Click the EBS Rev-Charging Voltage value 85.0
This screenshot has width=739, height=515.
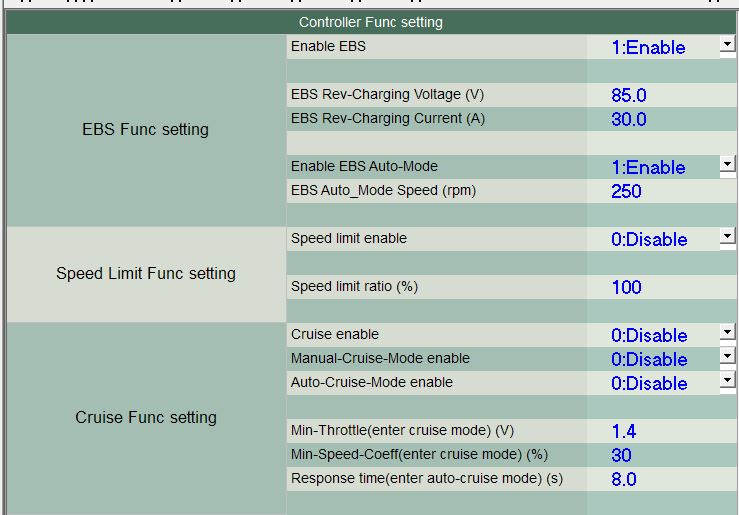[x=629, y=95]
